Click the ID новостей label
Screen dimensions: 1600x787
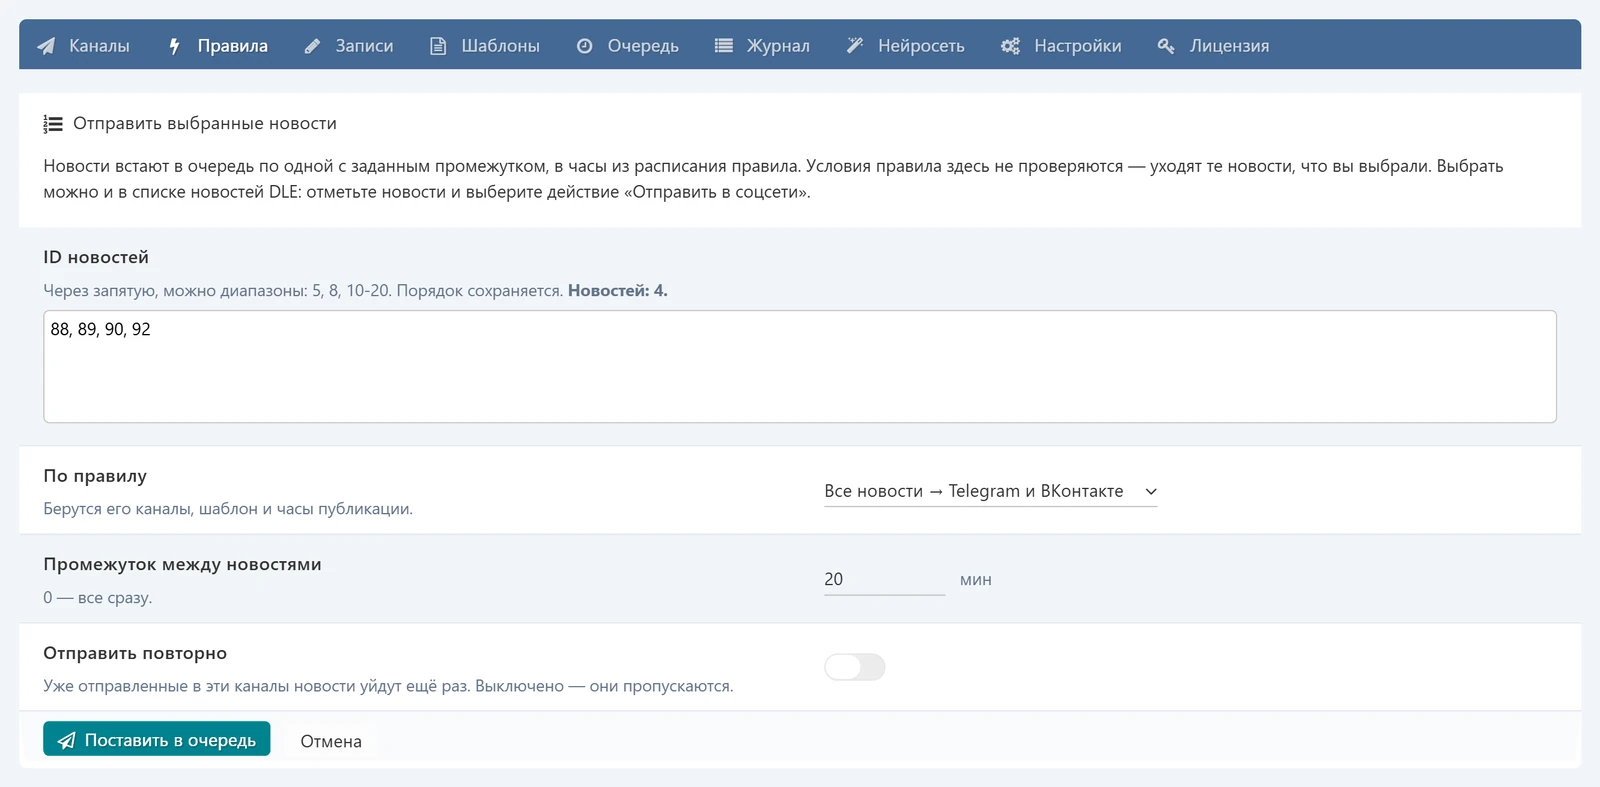(96, 257)
